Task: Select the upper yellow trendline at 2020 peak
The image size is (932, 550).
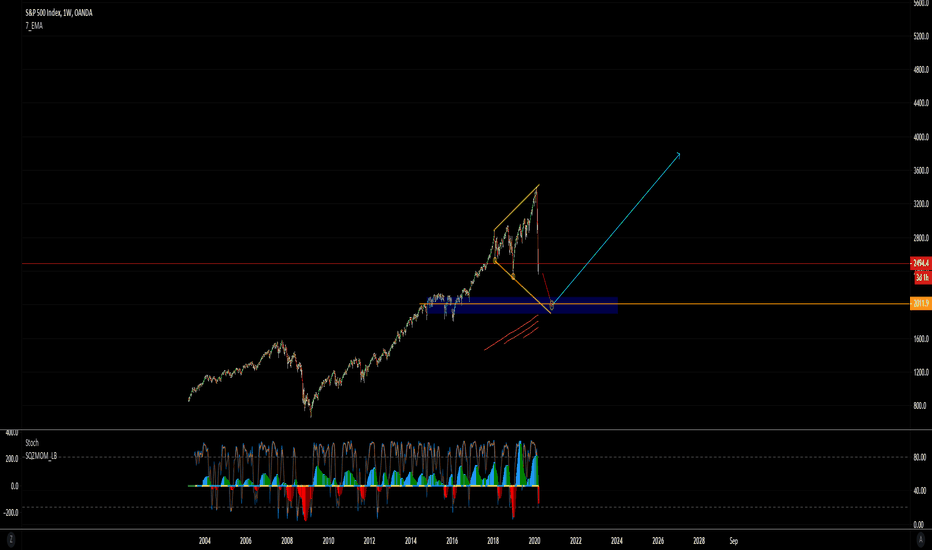Action: pos(516,208)
